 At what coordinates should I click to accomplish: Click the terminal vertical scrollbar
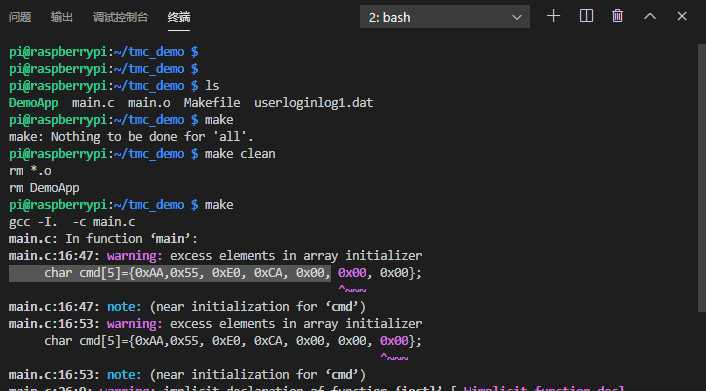tap(701, 177)
